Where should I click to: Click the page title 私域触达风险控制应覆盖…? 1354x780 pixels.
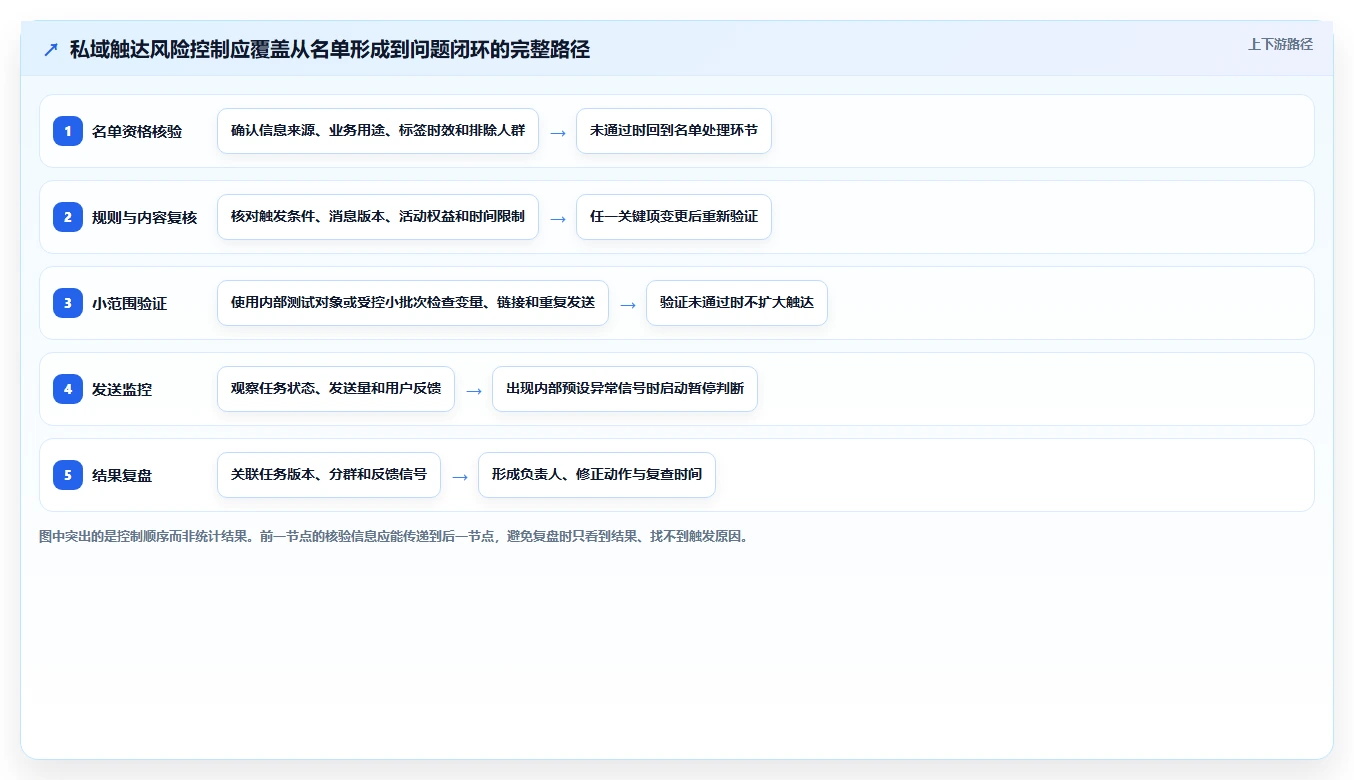pos(330,50)
